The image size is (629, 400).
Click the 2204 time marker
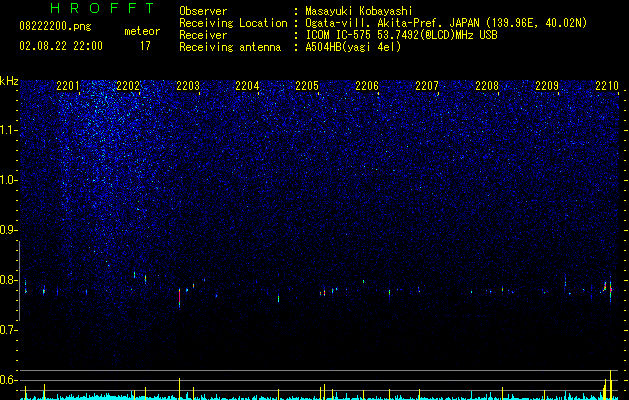coord(247,86)
